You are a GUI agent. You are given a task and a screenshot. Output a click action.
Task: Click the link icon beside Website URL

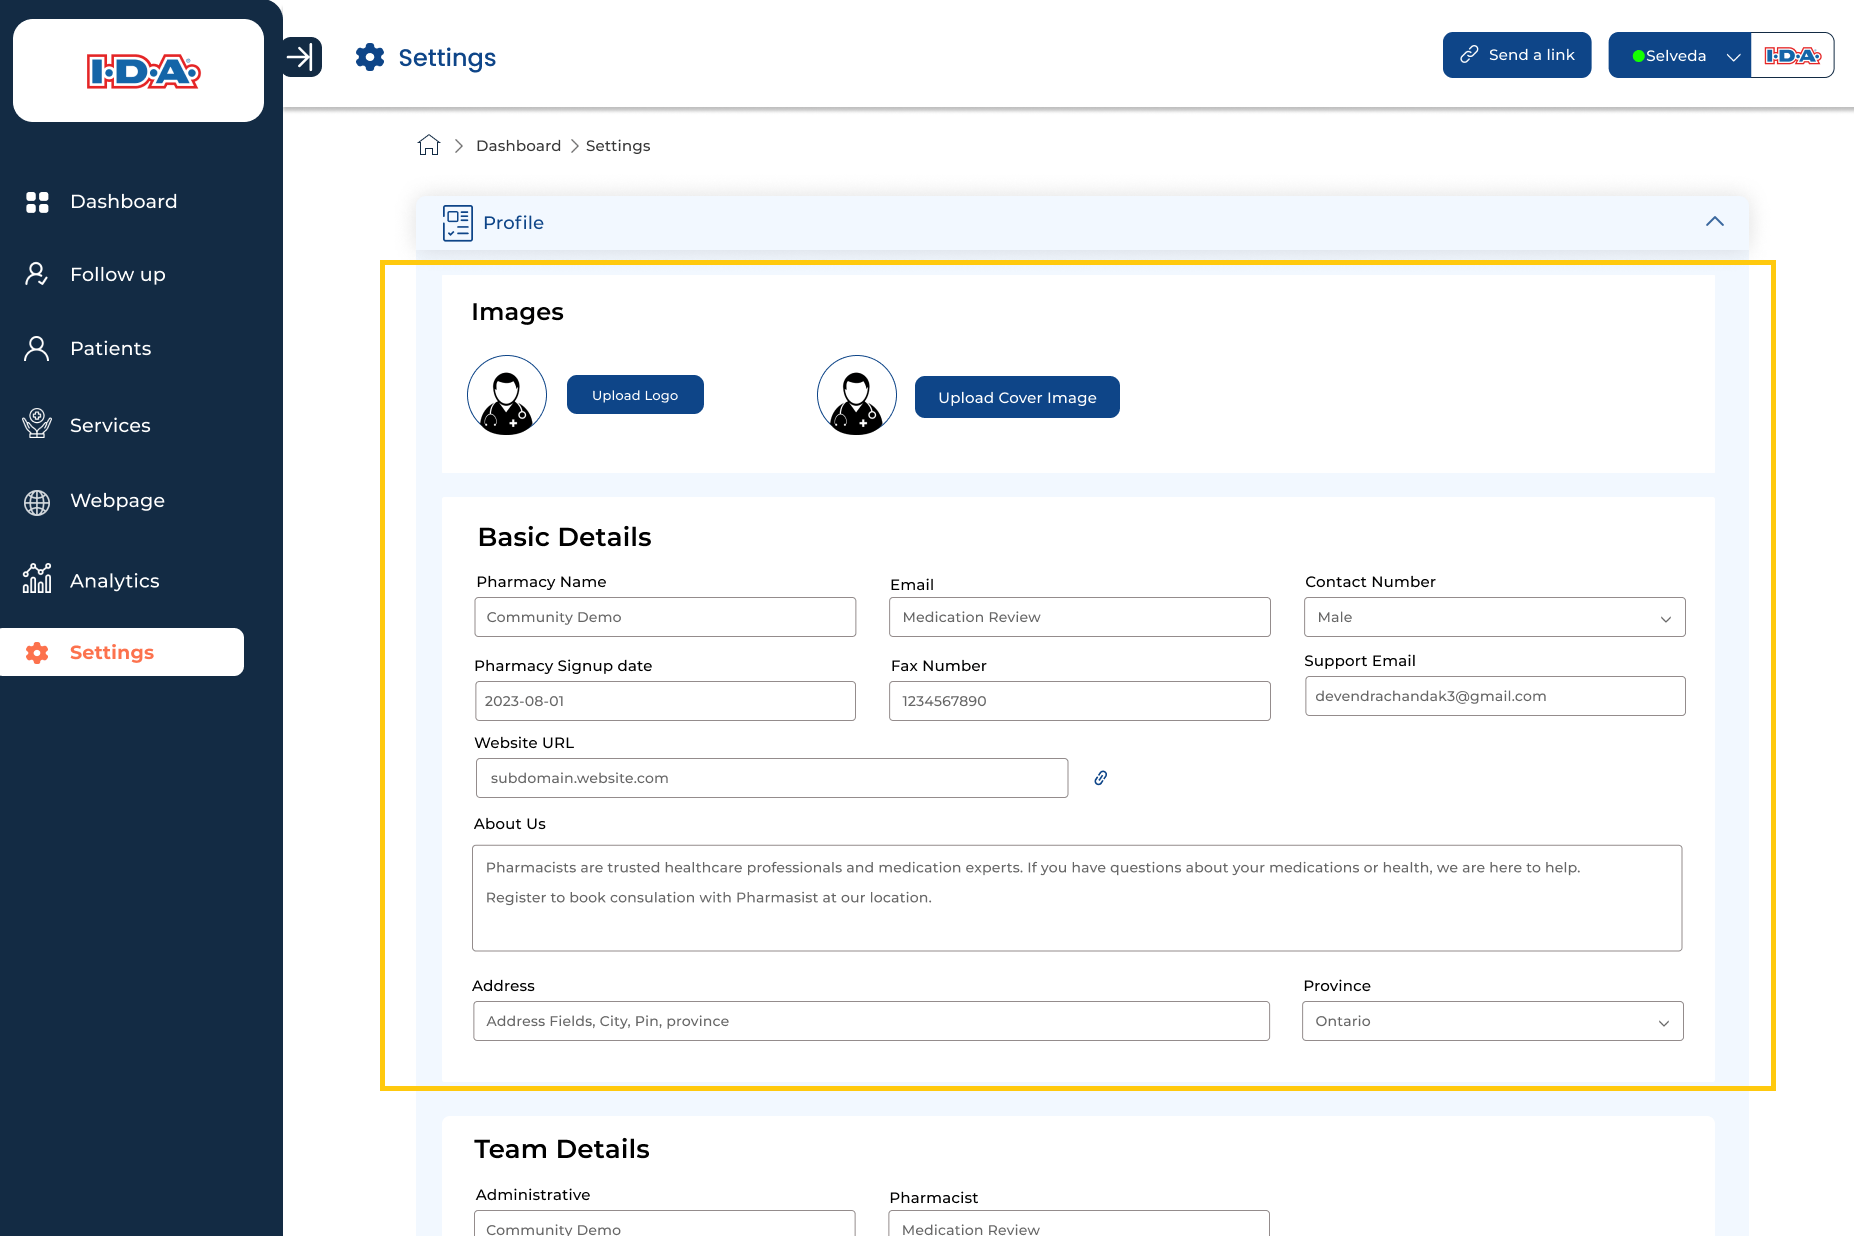click(x=1100, y=778)
